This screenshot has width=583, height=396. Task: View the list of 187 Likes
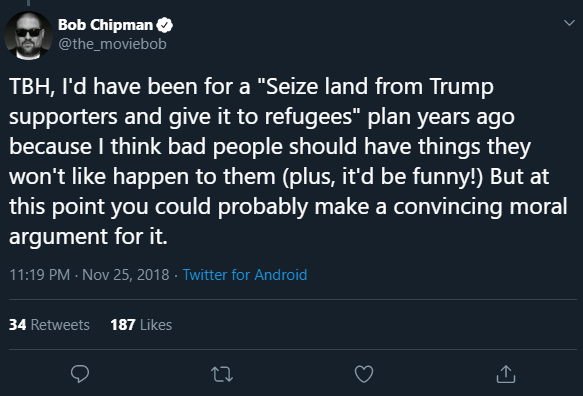pyautogui.click(x=141, y=325)
